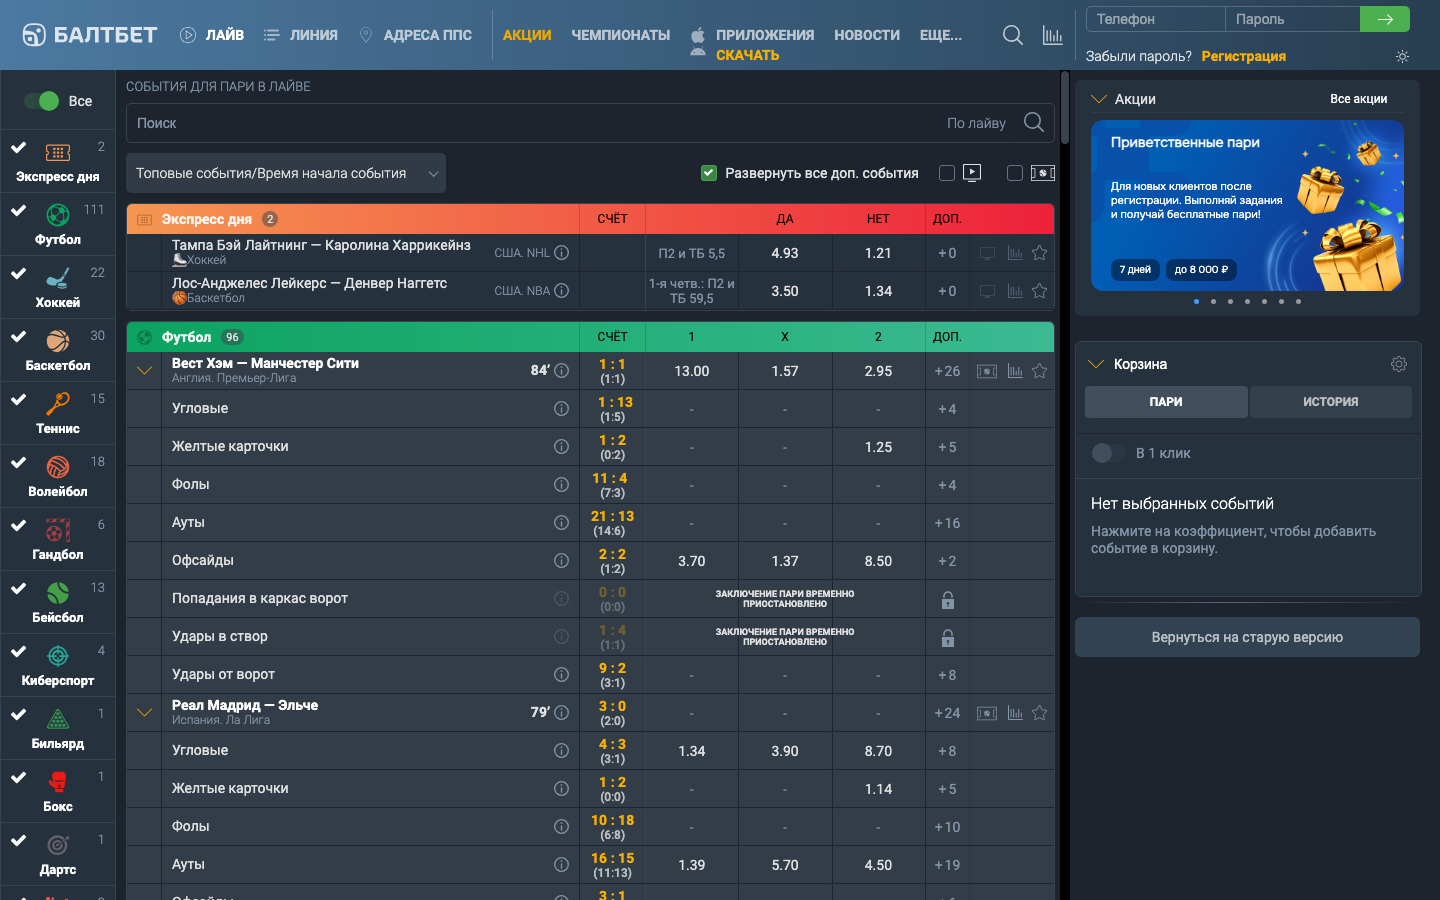1440x900 pixels.
Task: Click the Регистрация link
Action: point(1243,57)
